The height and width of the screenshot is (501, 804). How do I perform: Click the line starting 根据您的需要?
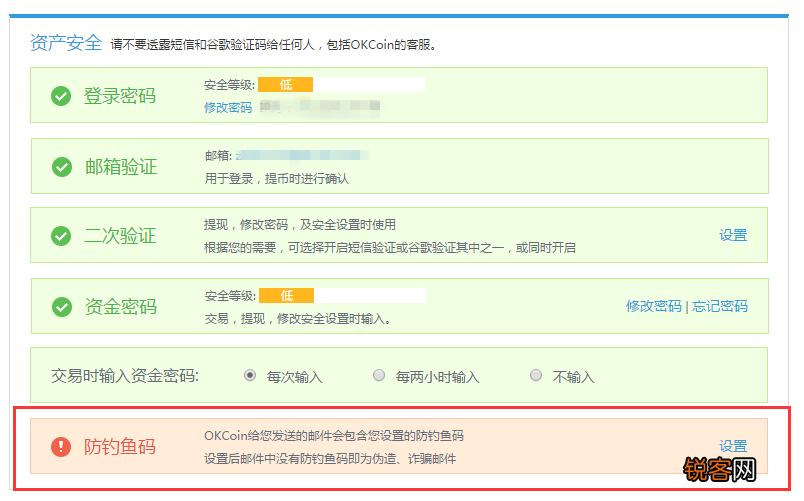[x=390, y=248]
